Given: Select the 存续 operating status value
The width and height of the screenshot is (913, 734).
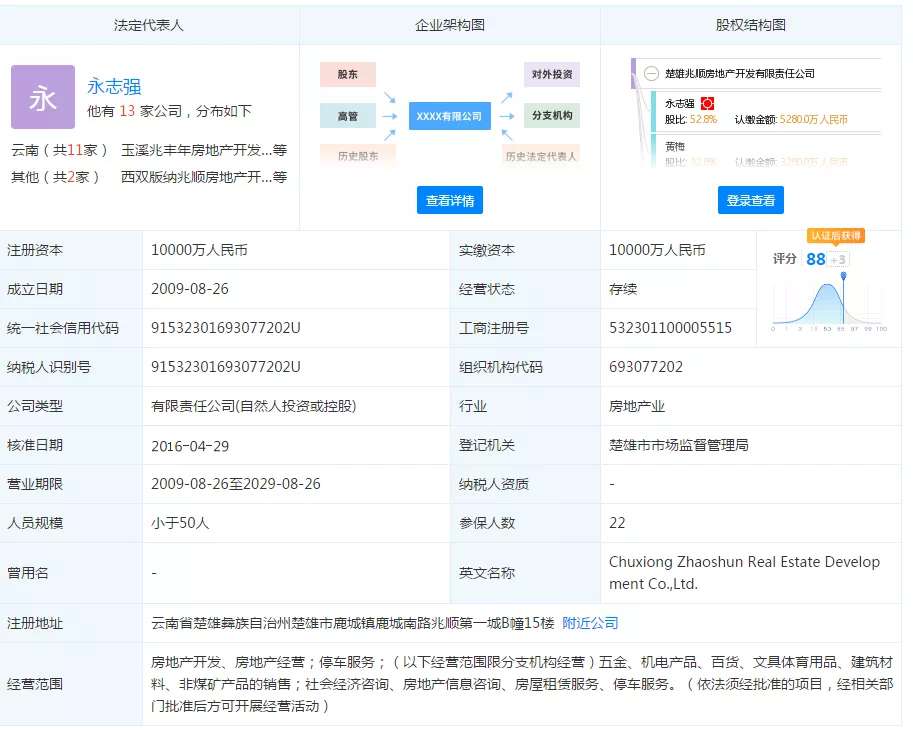Looking at the screenshot, I should click(x=623, y=289).
